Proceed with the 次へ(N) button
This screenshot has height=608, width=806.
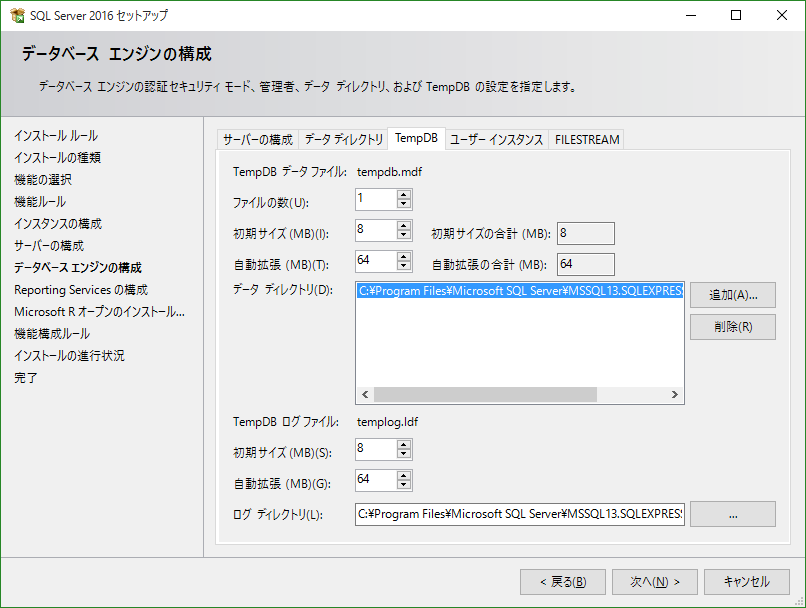click(647, 582)
